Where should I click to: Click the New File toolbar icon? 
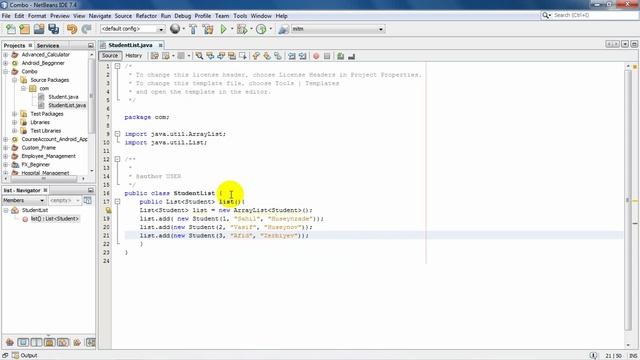pyautogui.click(x=11, y=29)
